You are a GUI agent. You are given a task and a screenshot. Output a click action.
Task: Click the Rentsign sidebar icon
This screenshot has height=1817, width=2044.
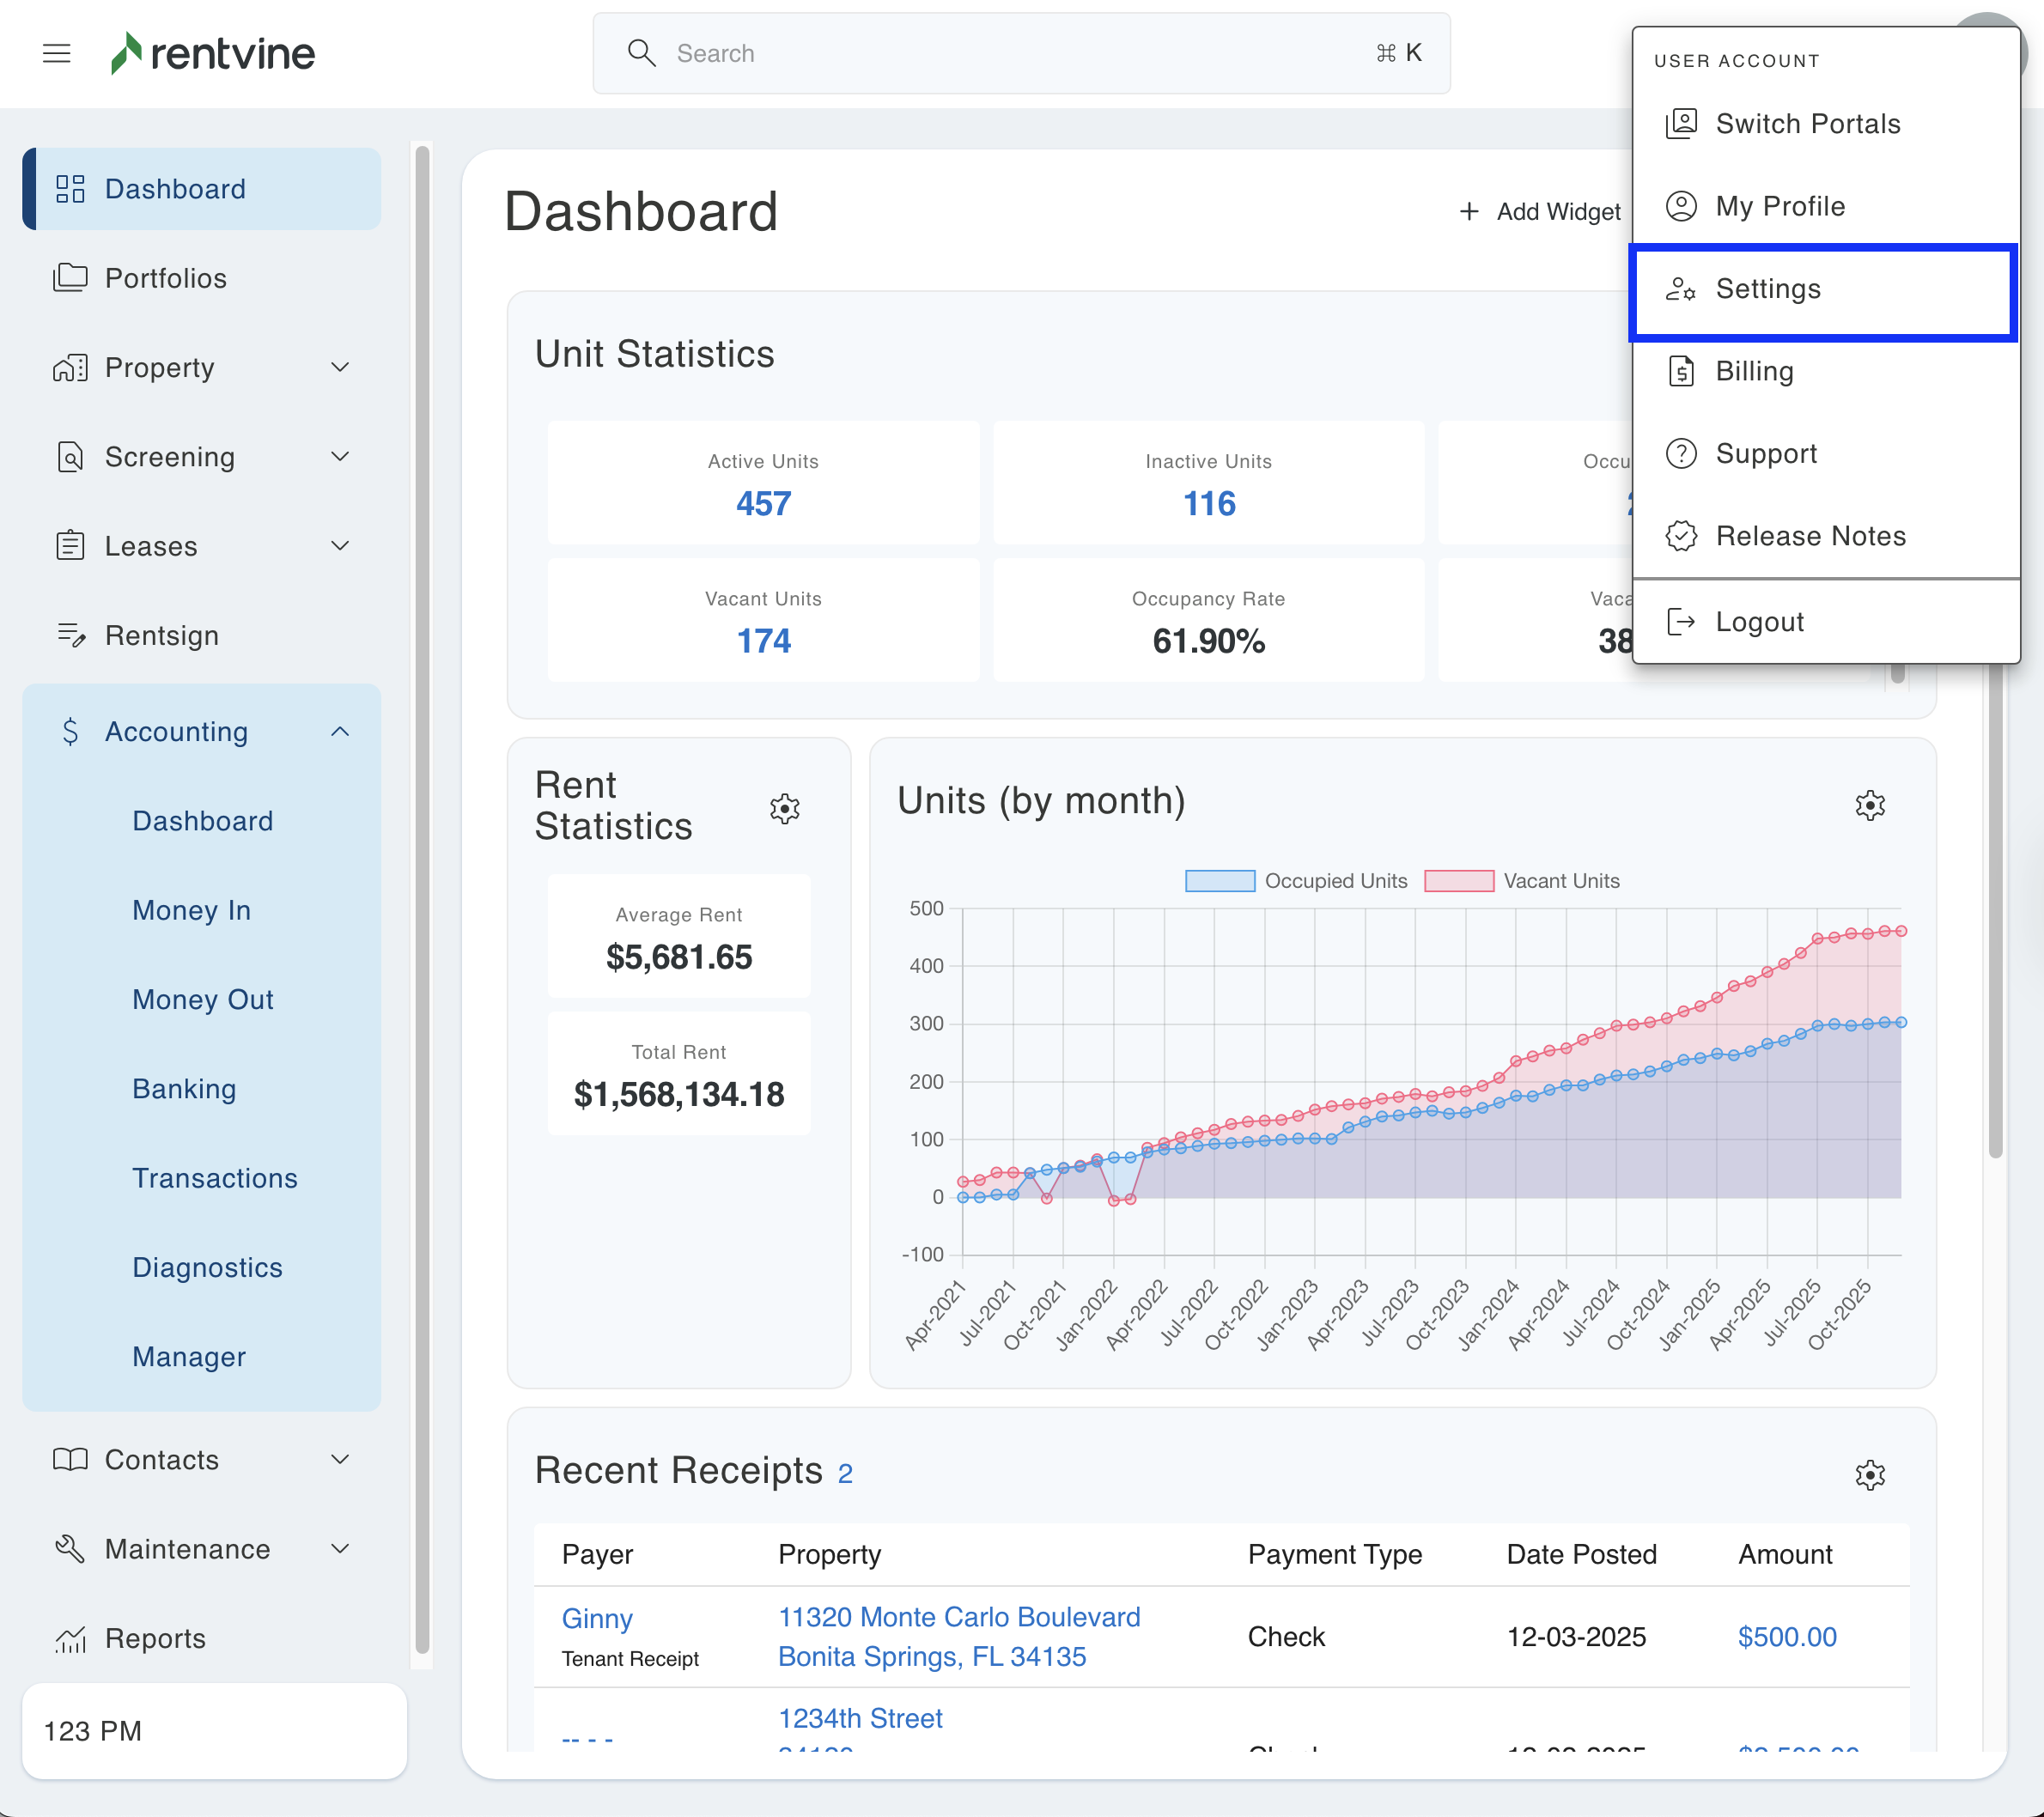point(70,635)
